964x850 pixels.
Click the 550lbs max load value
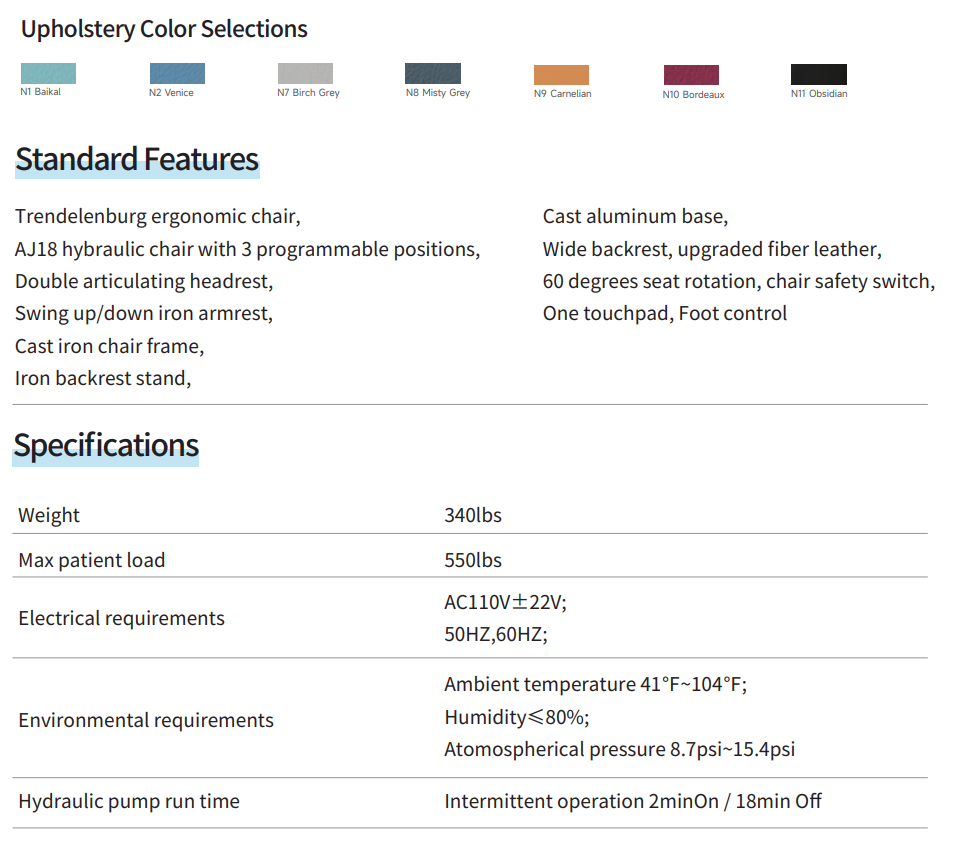(x=473, y=560)
